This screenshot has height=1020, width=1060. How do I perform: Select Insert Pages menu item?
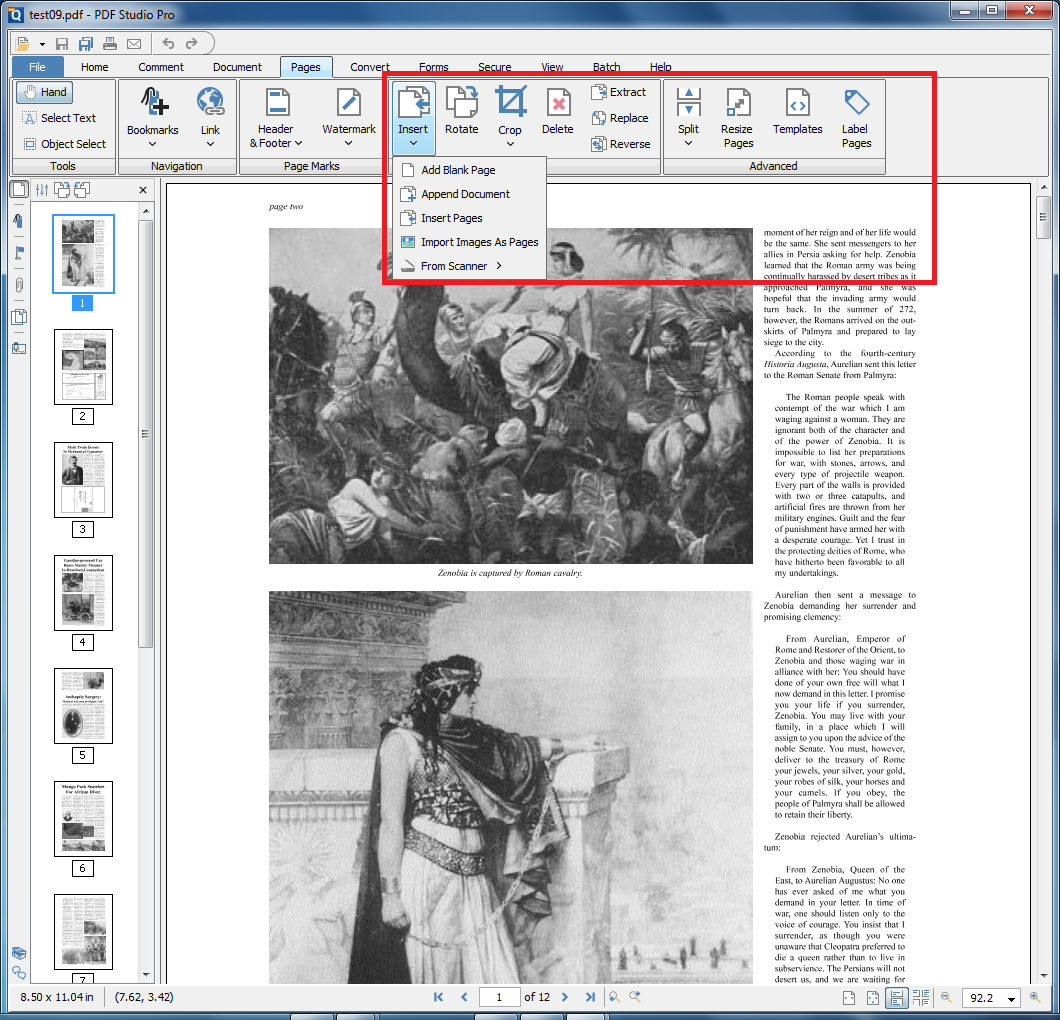[469, 218]
